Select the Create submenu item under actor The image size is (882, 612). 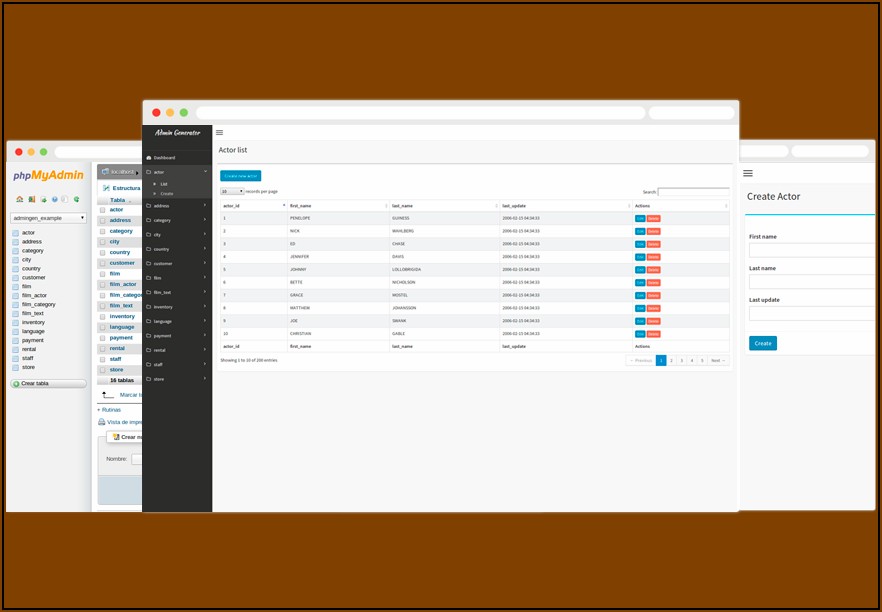tap(166, 193)
